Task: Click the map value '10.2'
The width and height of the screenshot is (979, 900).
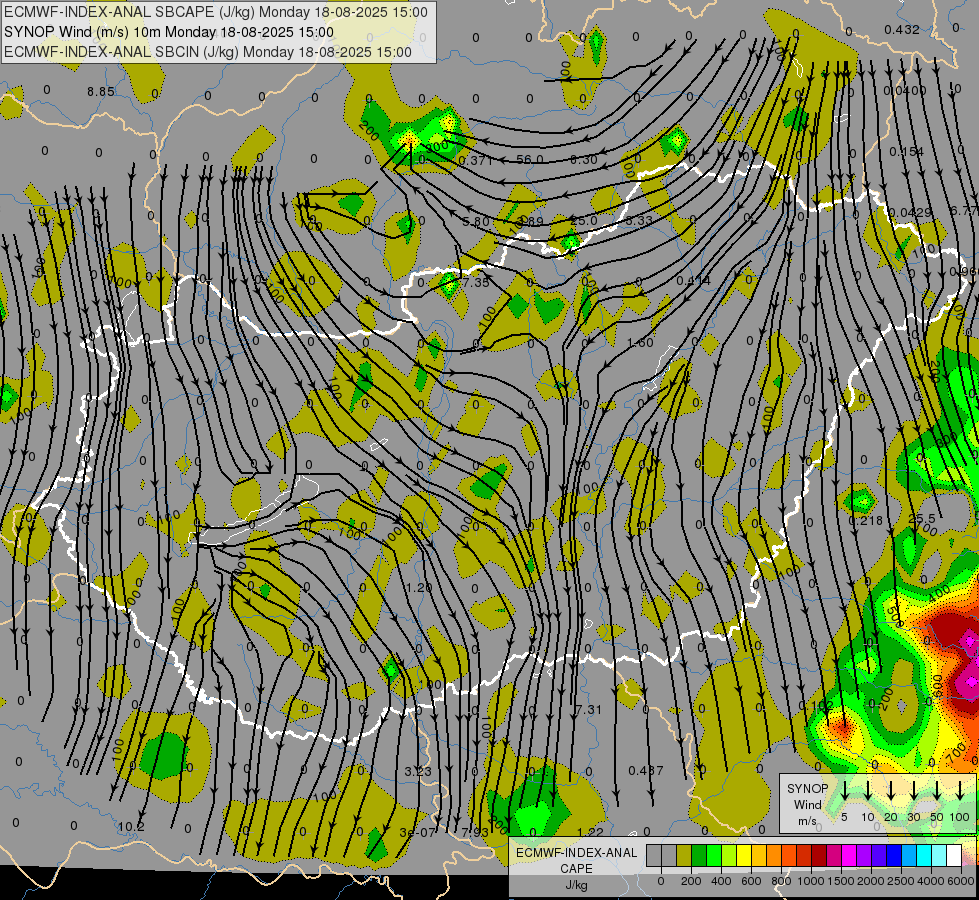Action: pyautogui.click(x=131, y=827)
